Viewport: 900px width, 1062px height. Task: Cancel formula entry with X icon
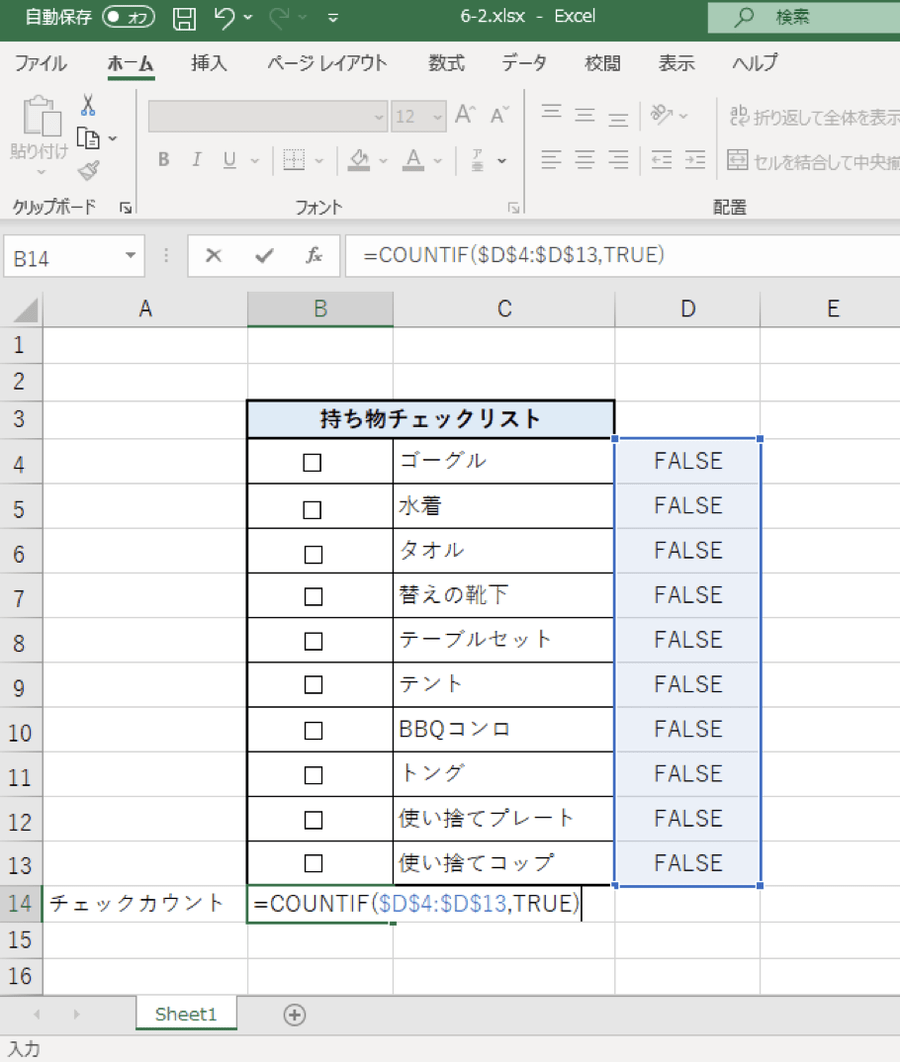213,256
